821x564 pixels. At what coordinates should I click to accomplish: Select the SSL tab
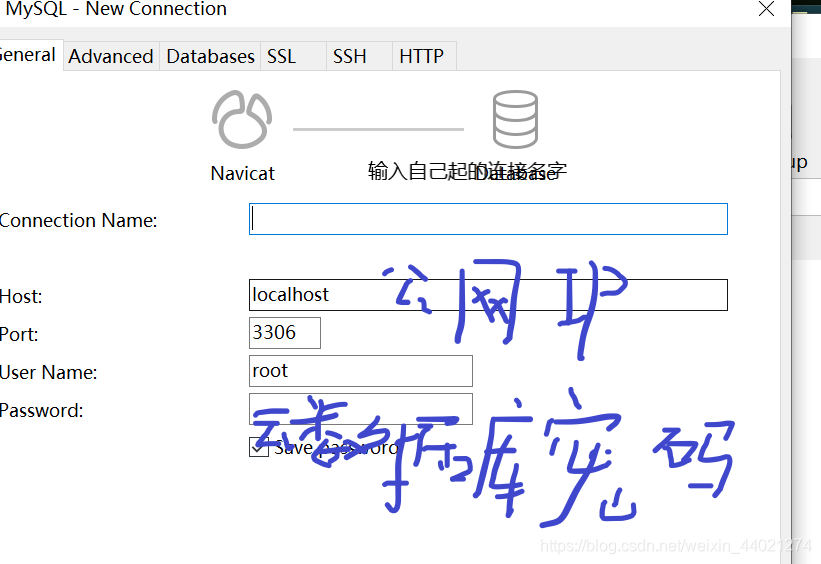[293, 56]
